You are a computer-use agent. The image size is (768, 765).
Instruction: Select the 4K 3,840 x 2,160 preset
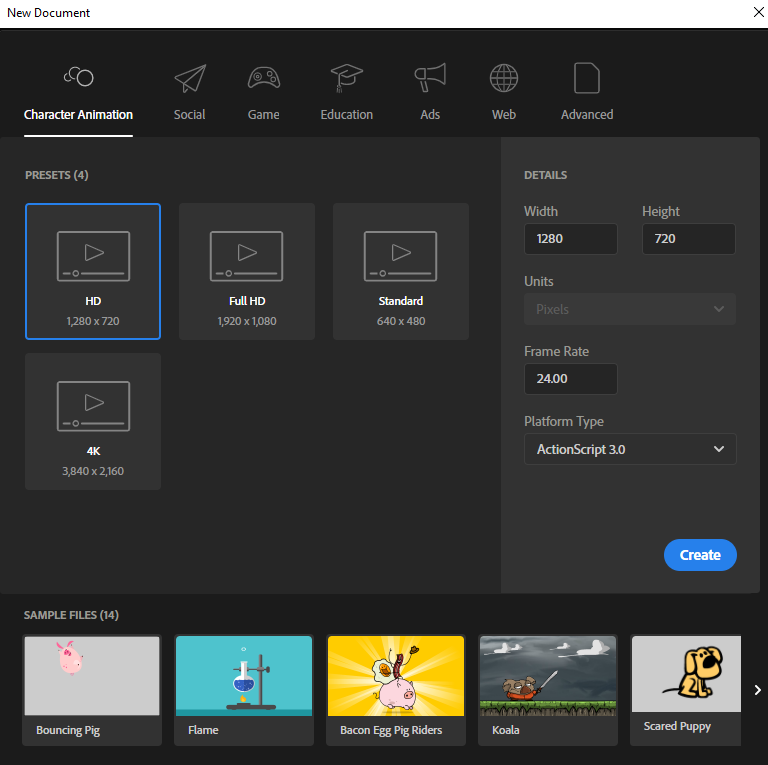point(93,421)
